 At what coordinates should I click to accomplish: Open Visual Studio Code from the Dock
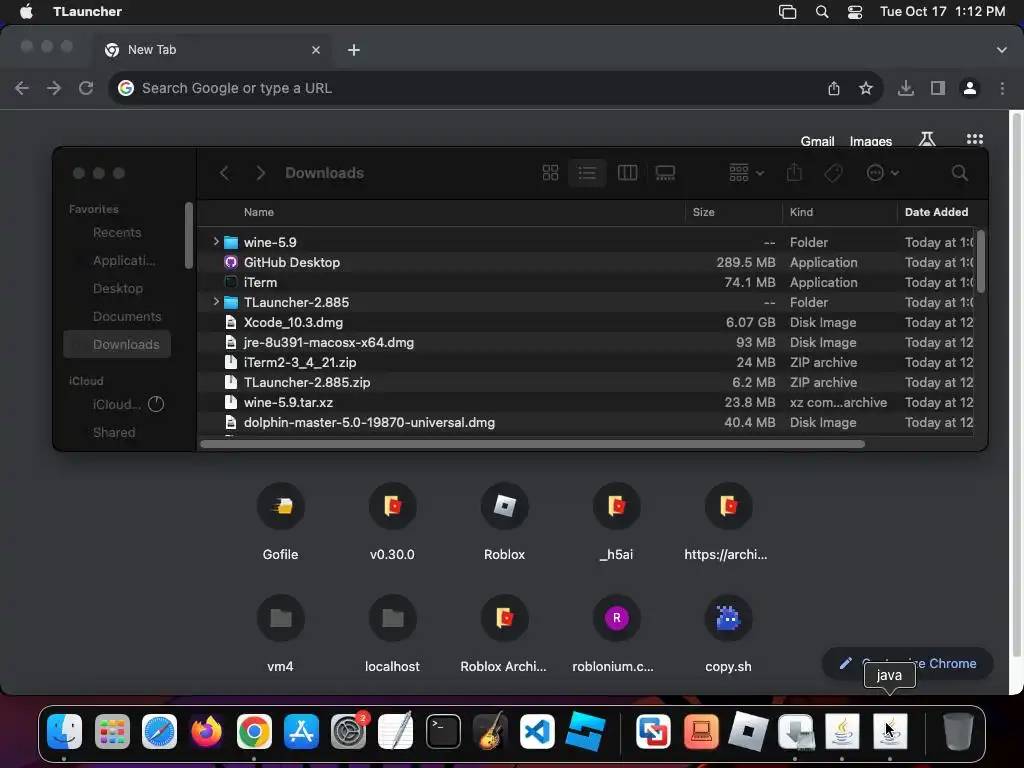point(537,731)
